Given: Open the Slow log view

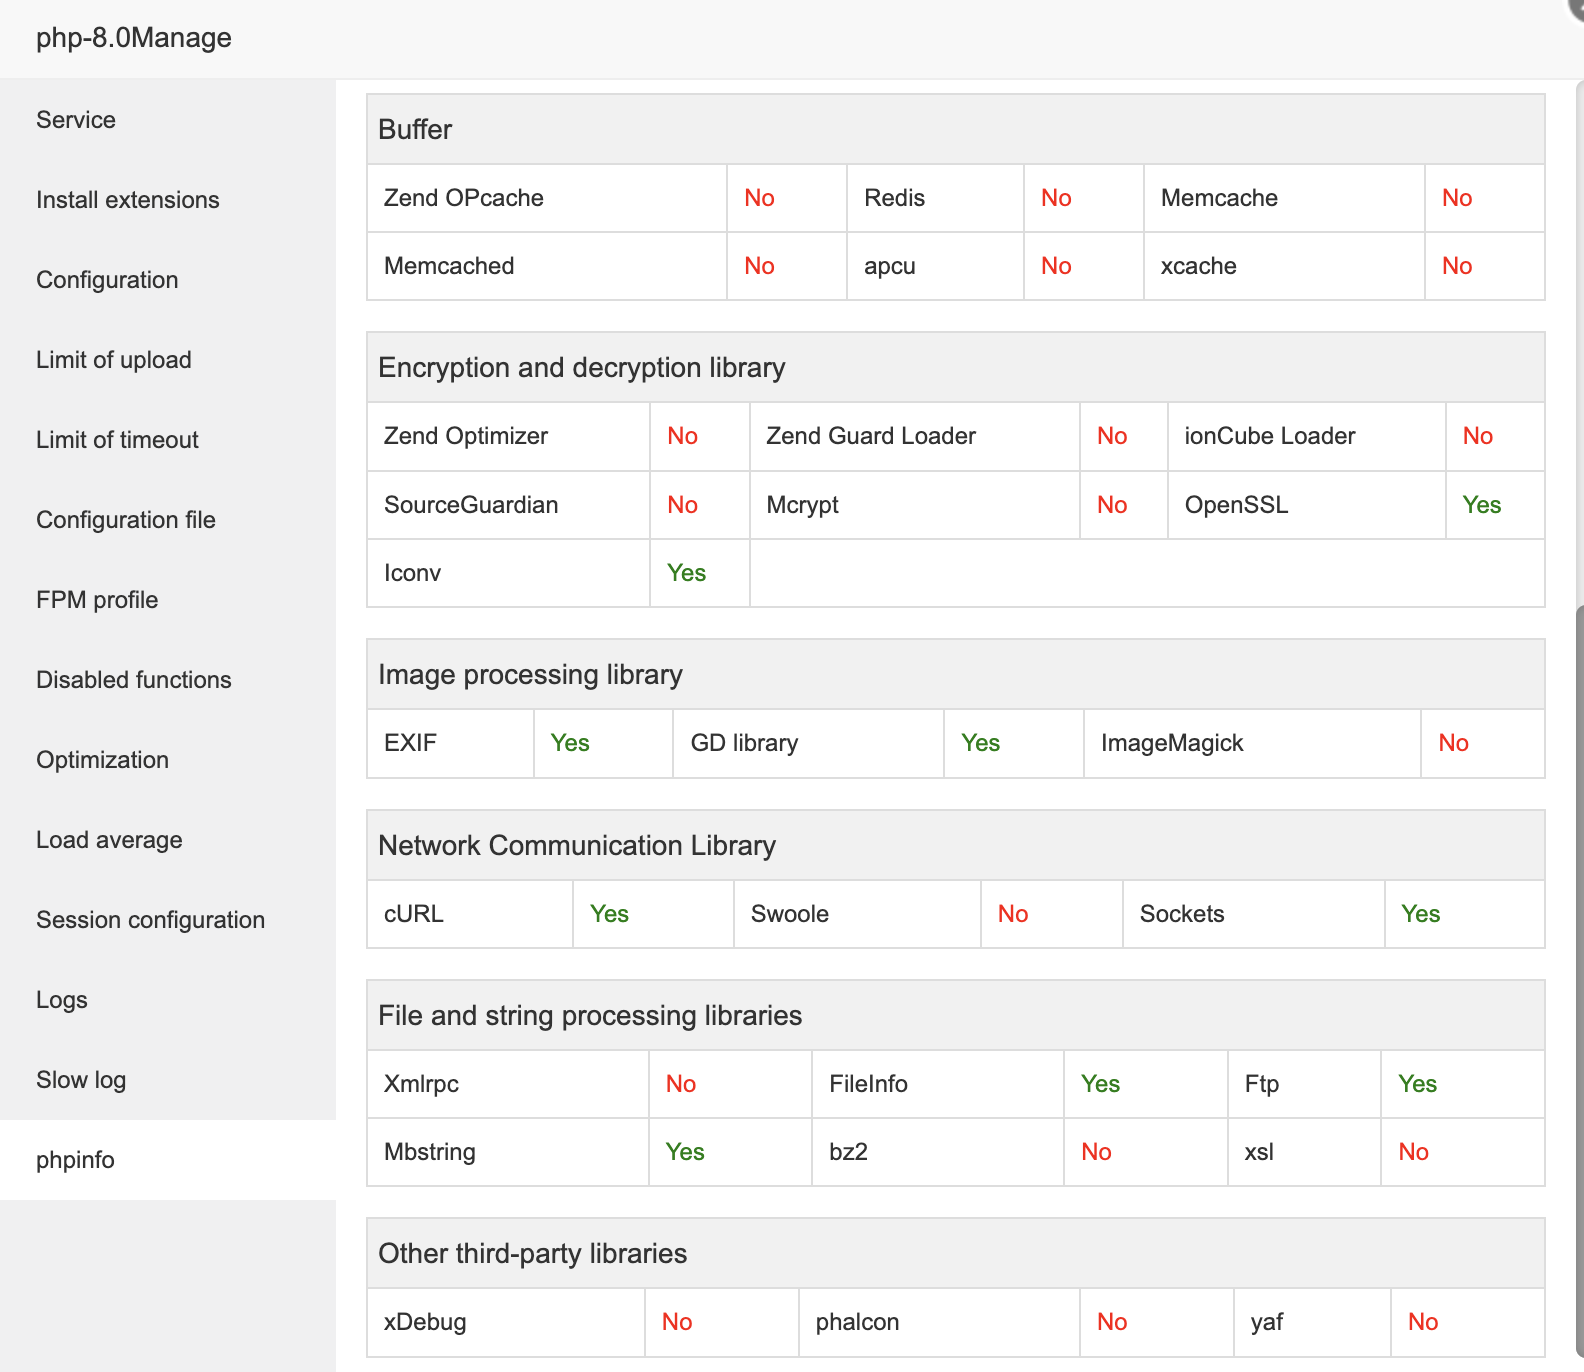Looking at the screenshot, I should click(81, 1080).
